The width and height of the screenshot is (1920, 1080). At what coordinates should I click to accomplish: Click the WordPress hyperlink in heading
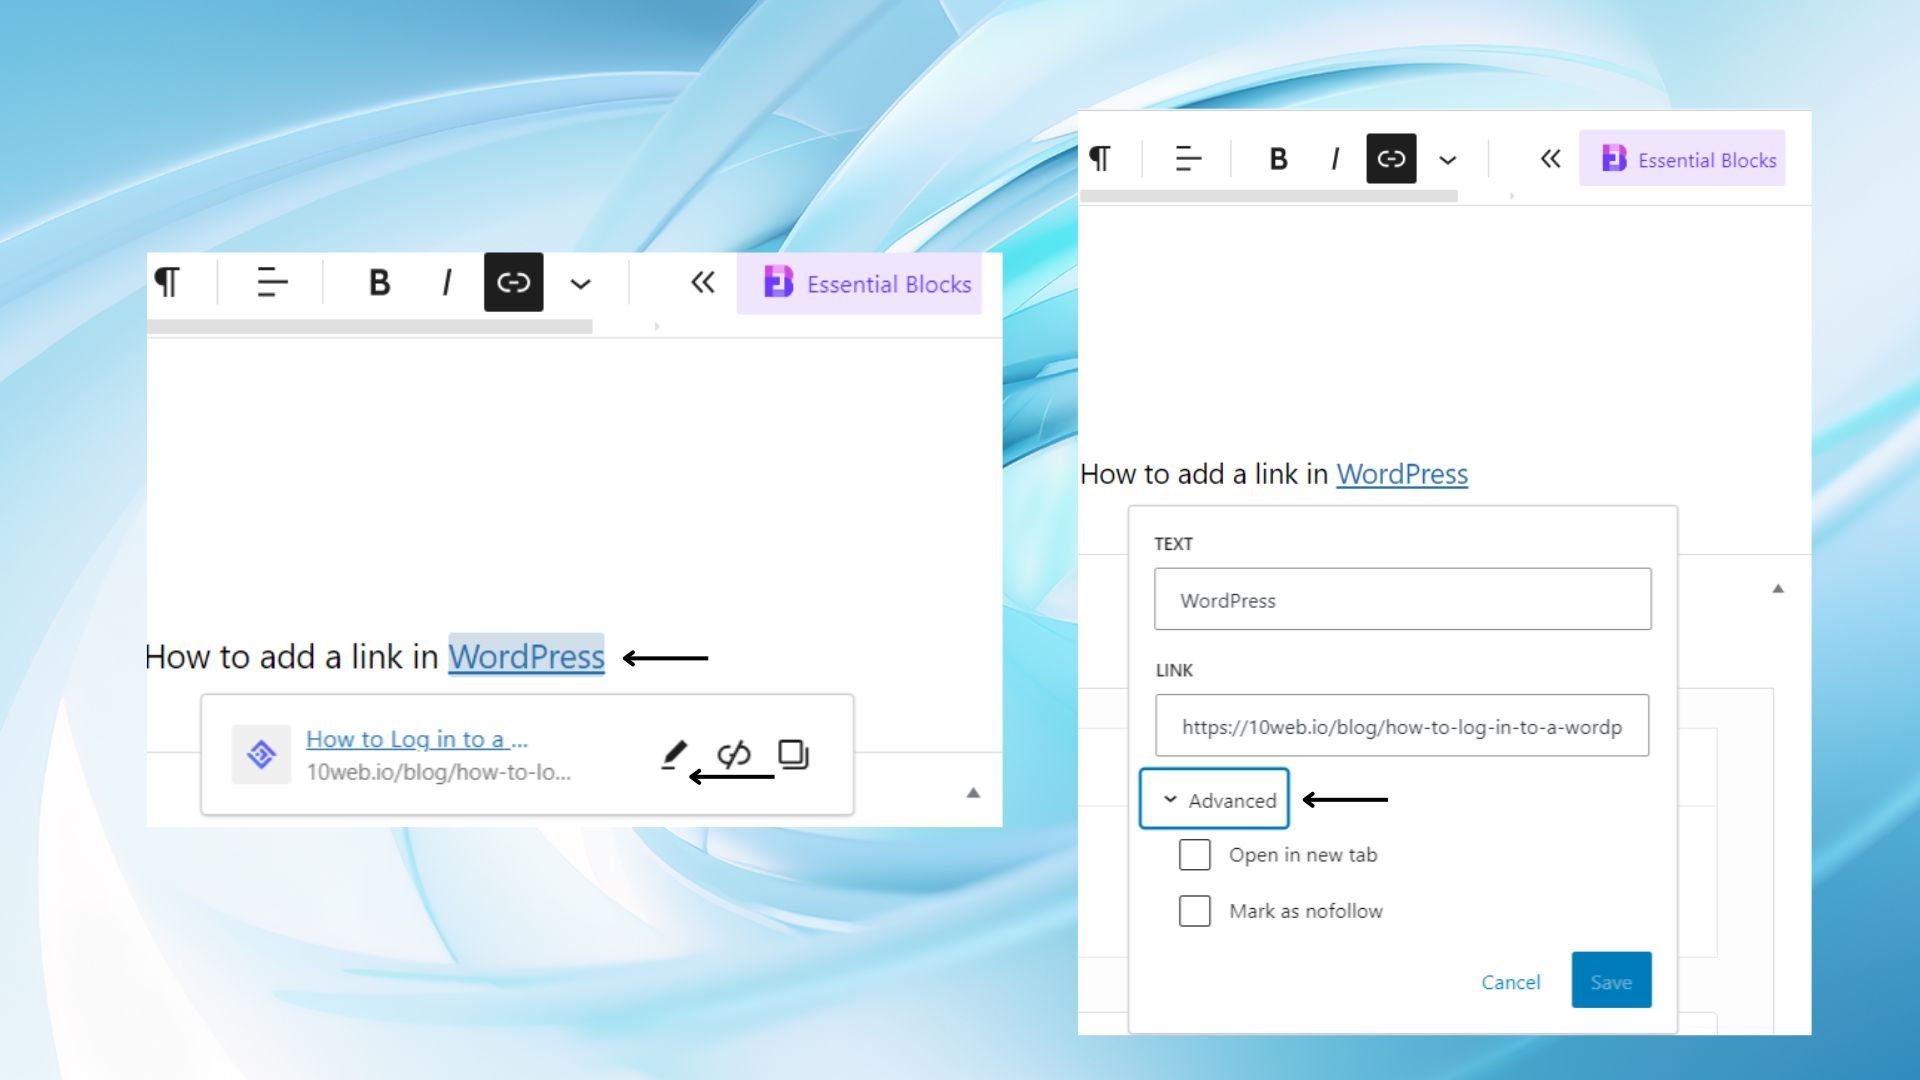click(x=525, y=655)
